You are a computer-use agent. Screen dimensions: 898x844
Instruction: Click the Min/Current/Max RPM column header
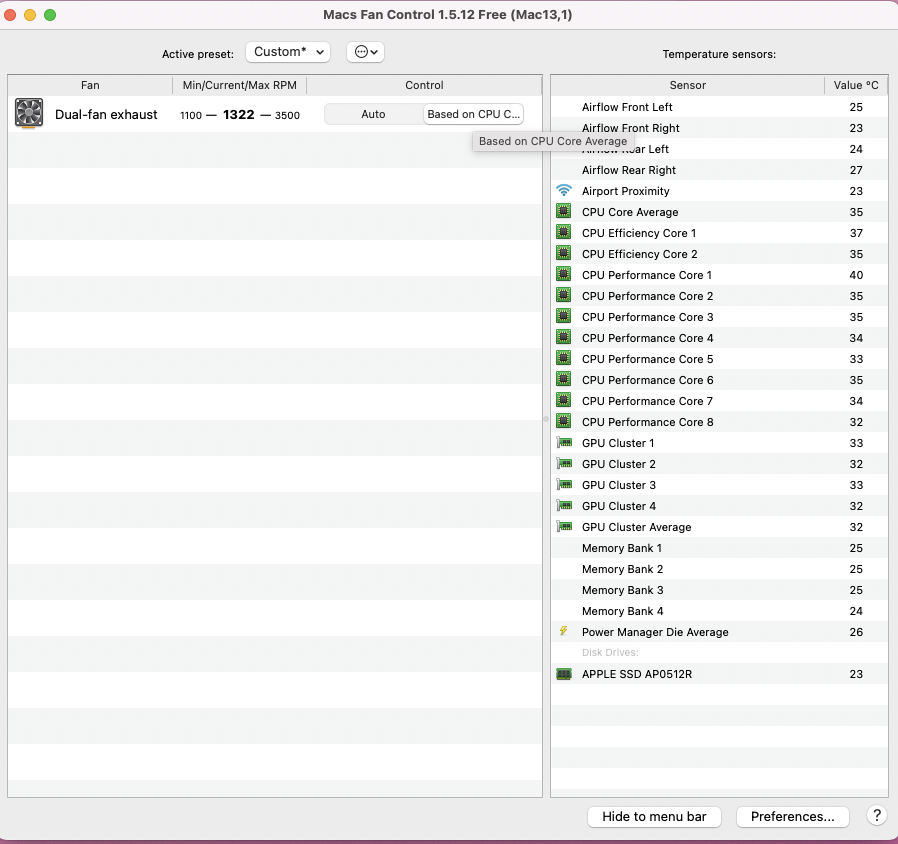coord(239,85)
